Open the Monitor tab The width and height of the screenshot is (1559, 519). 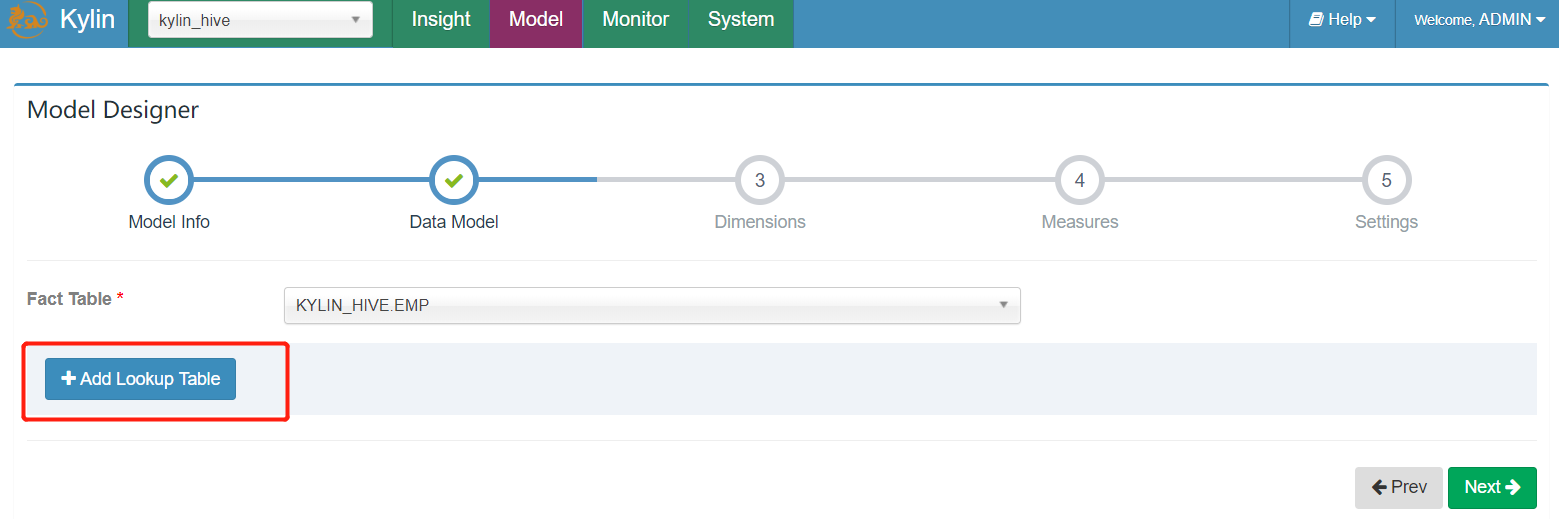tap(635, 20)
